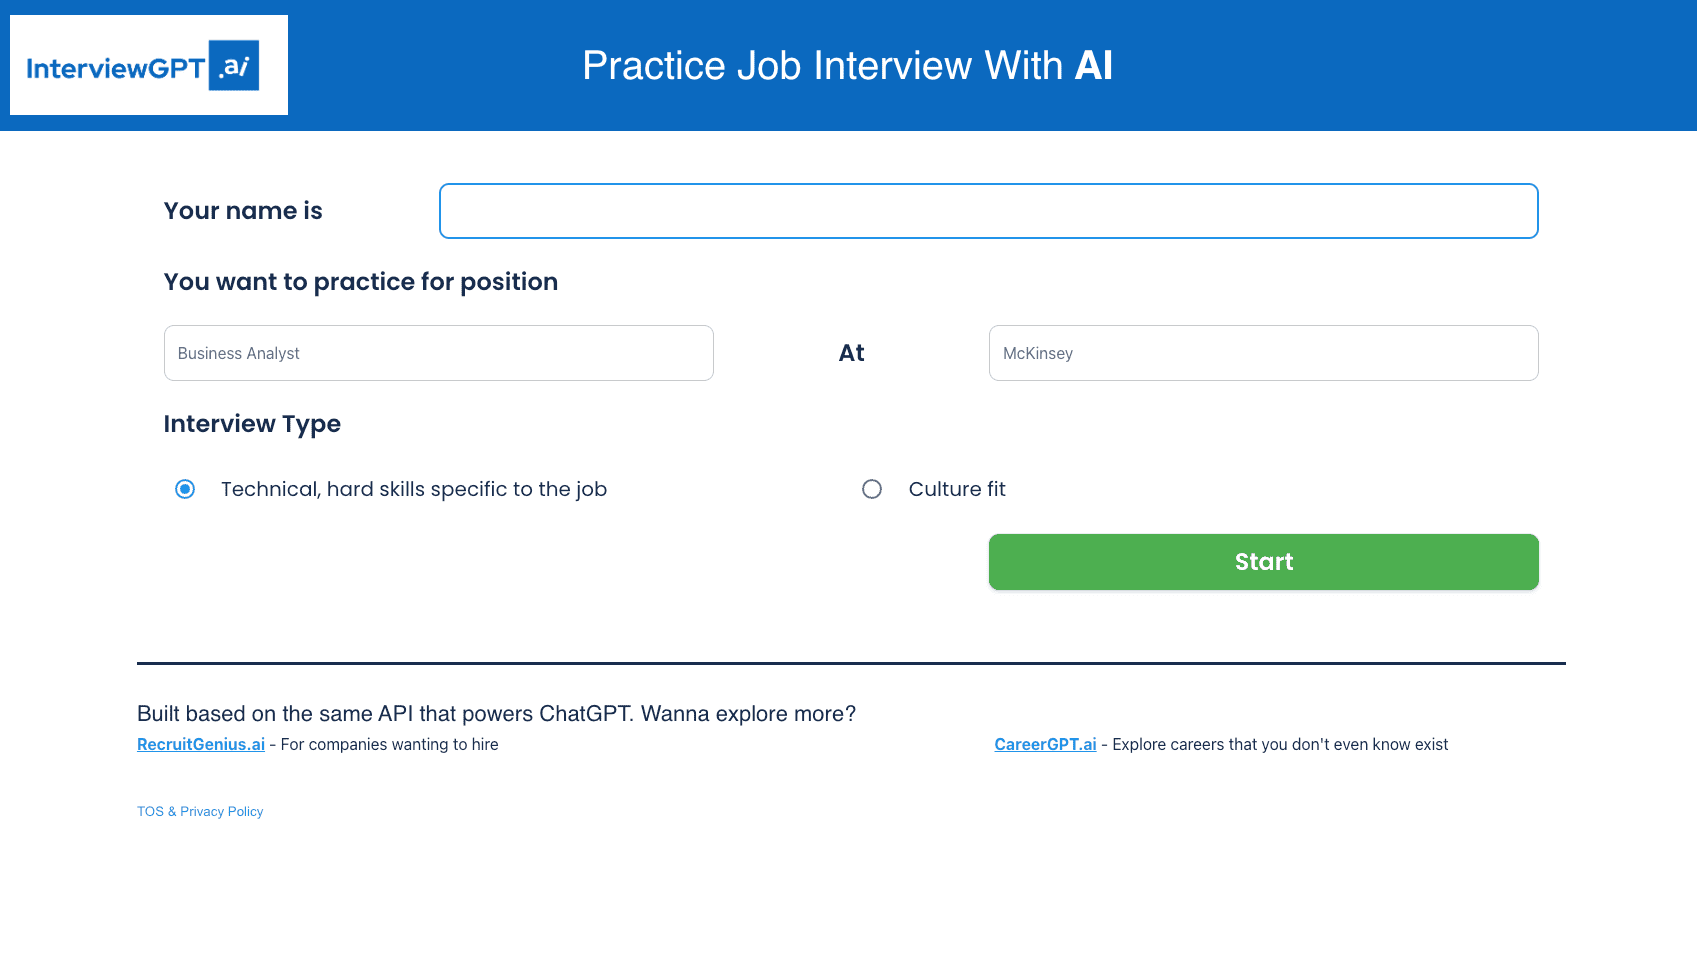
Task: Click the "Your name is" label
Action: (243, 211)
